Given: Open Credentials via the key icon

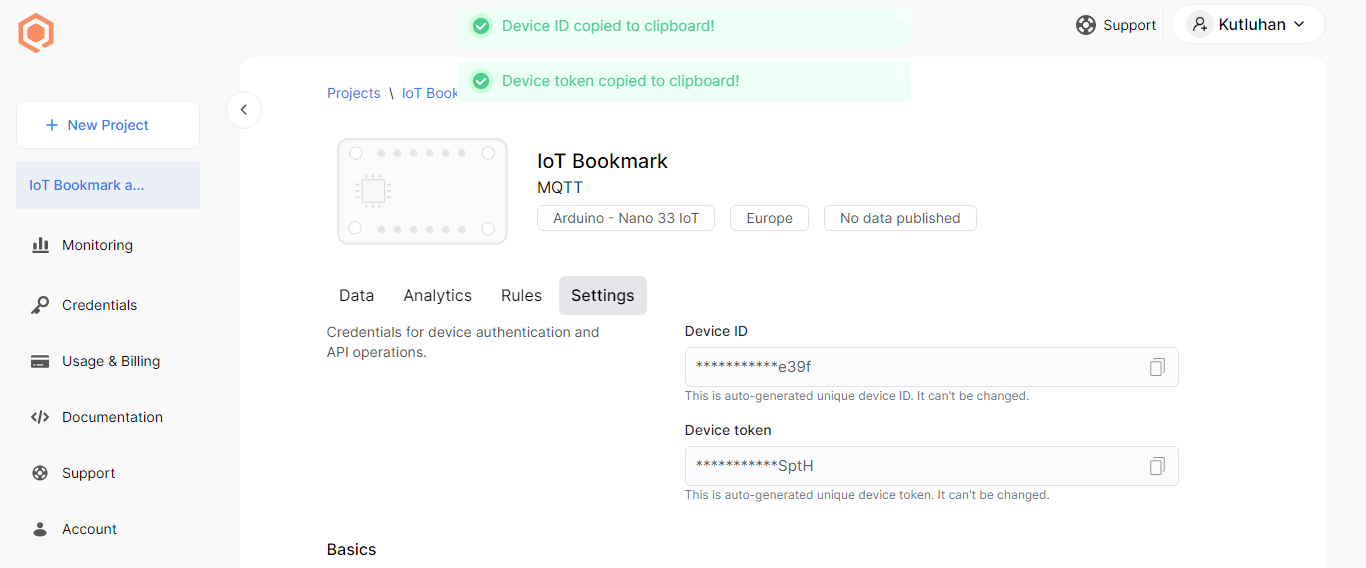Looking at the screenshot, I should (41, 305).
